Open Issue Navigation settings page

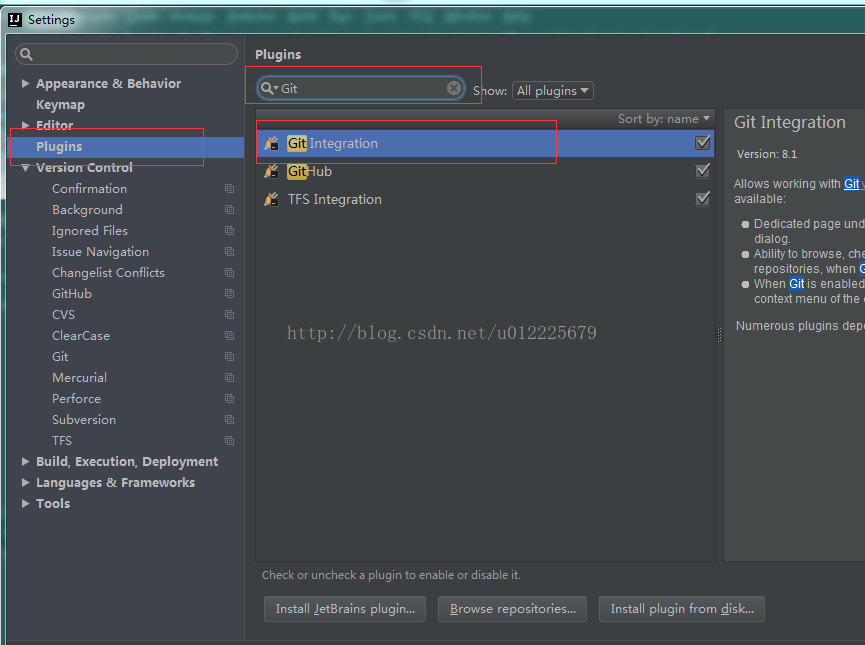100,252
